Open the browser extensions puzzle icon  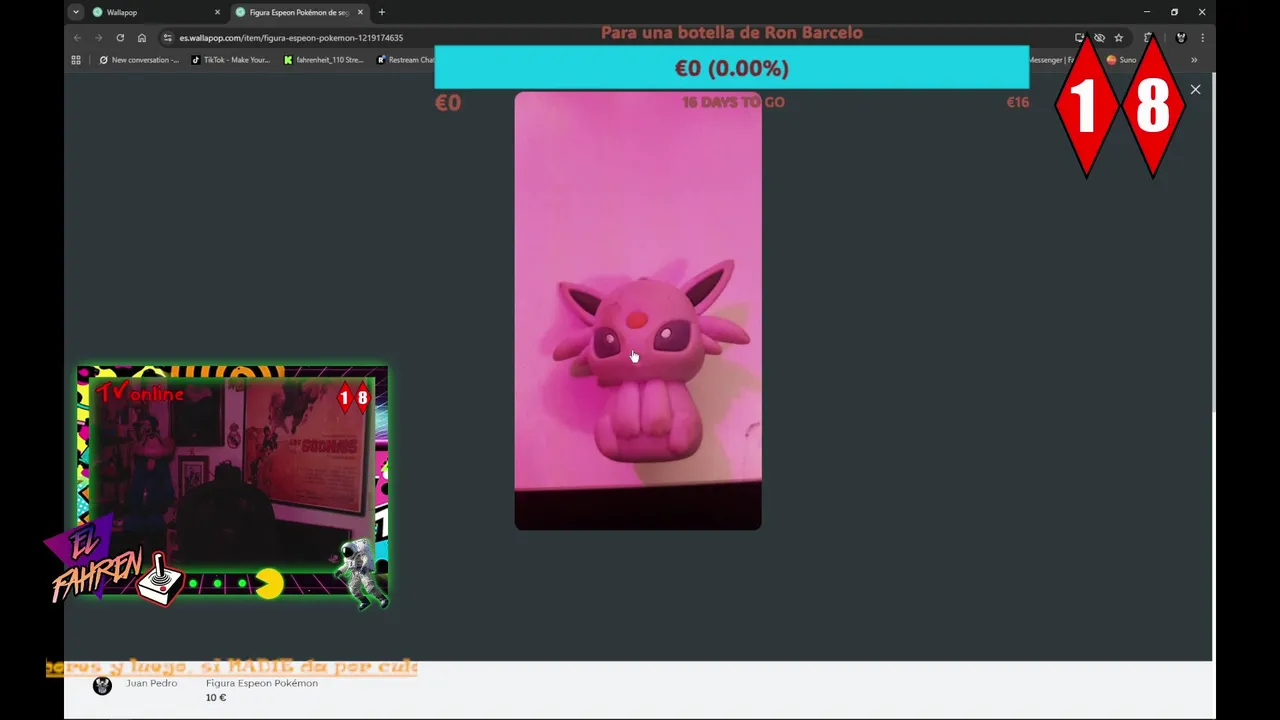tap(1148, 38)
